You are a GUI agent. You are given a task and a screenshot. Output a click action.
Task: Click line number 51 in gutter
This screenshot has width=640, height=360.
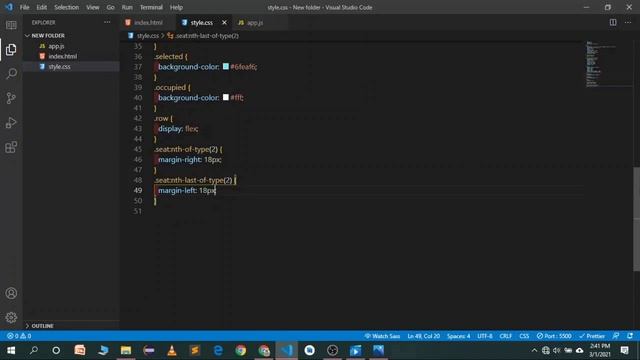pos(138,211)
